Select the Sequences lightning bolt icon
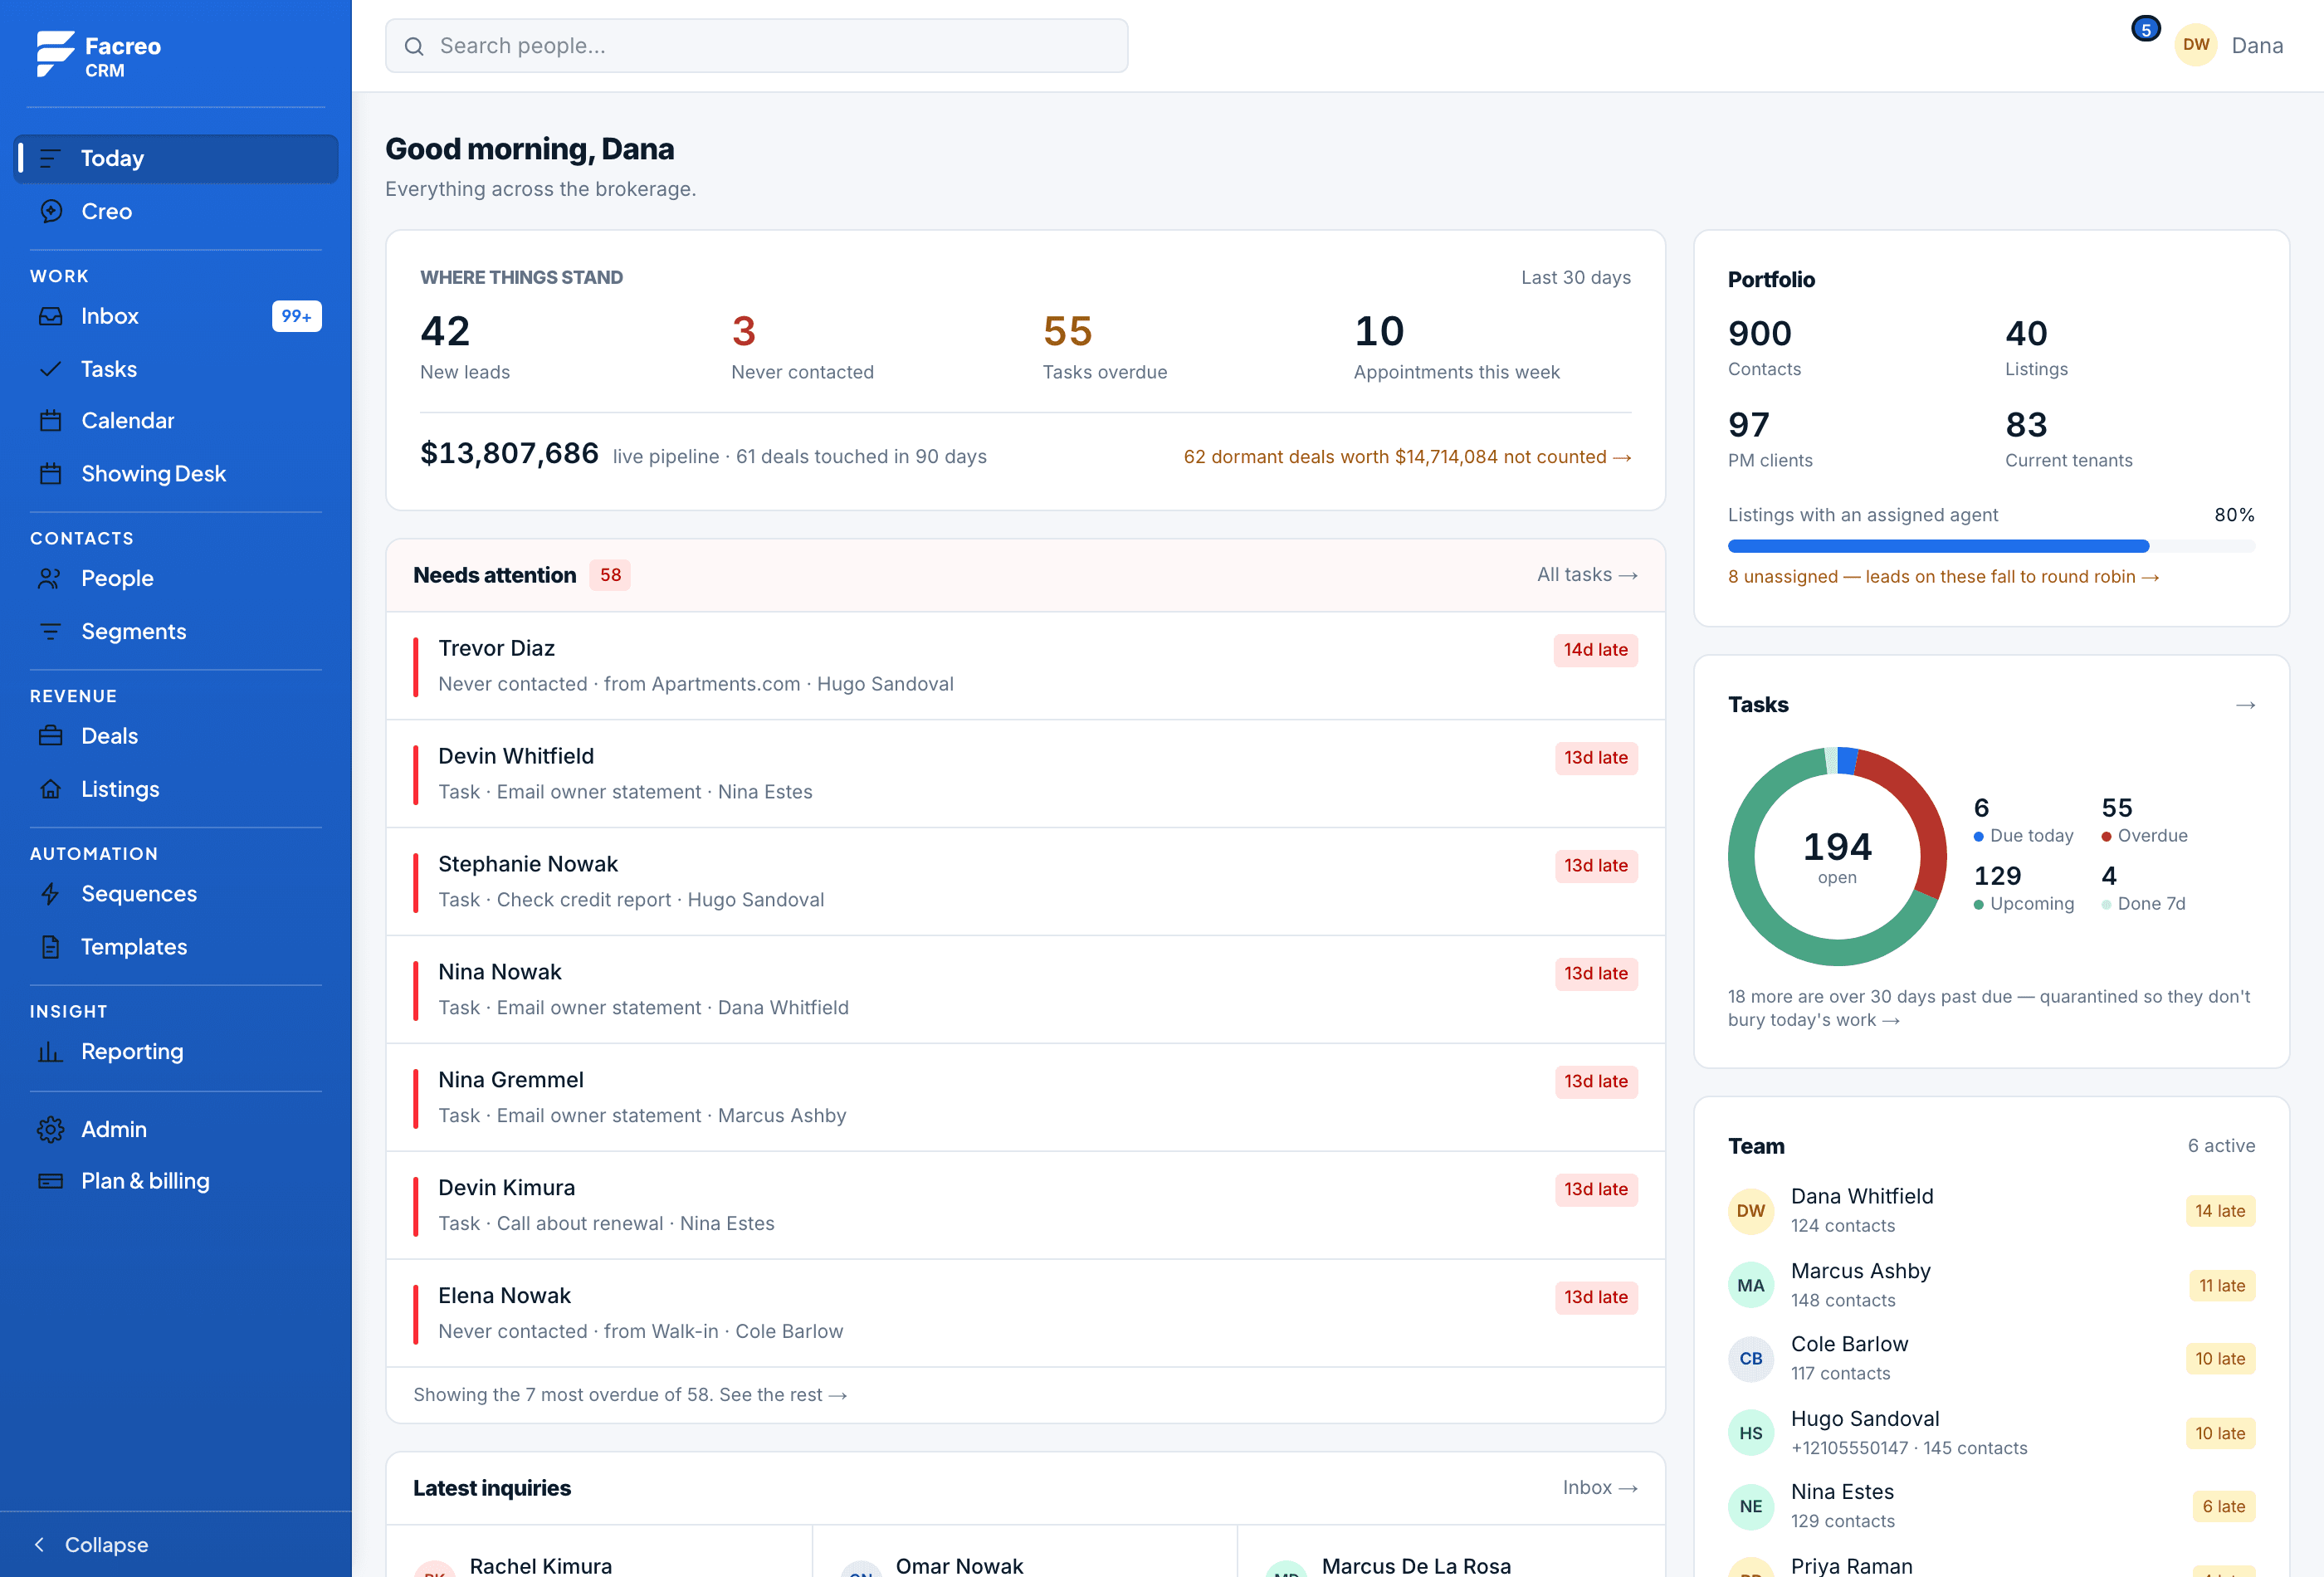Viewport: 2324px width, 1577px height. [x=51, y=894]
